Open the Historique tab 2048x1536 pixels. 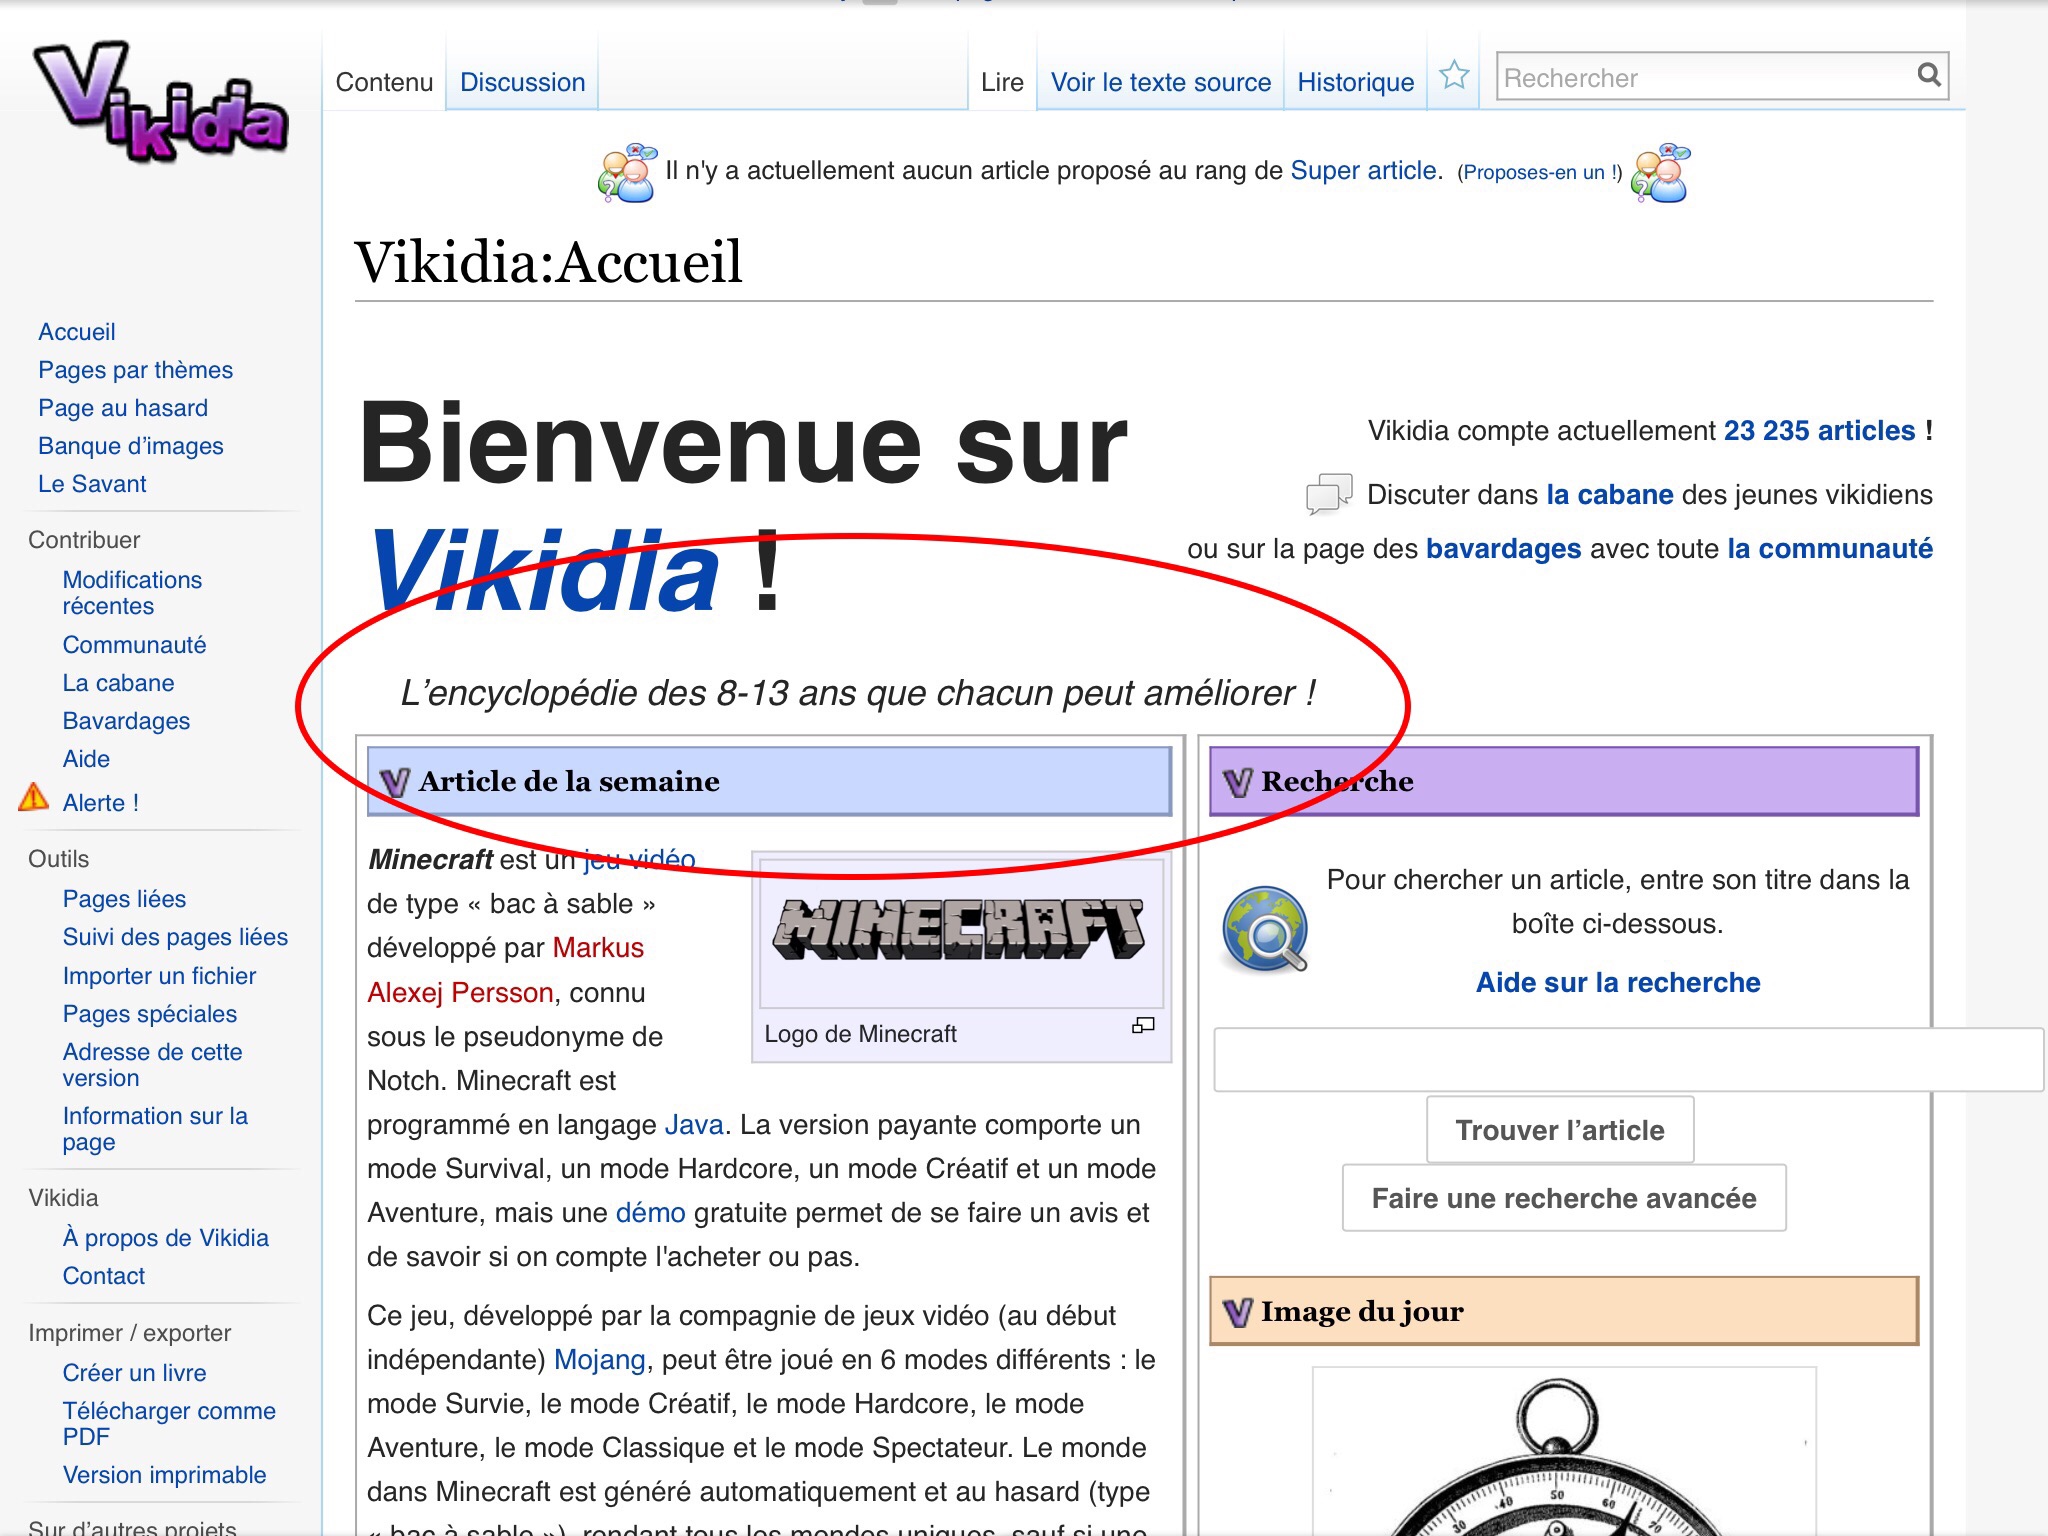click(1355, 82)
